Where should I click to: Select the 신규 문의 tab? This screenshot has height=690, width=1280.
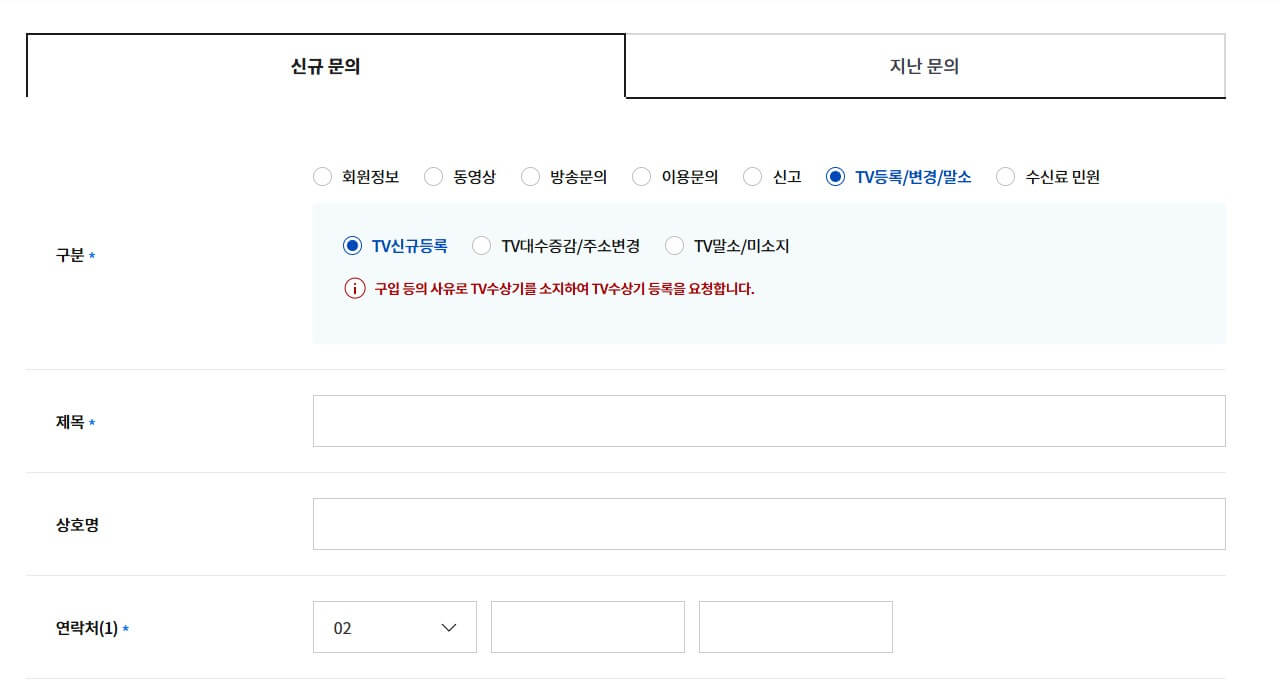pyautogui.click(x=325, y=64)
